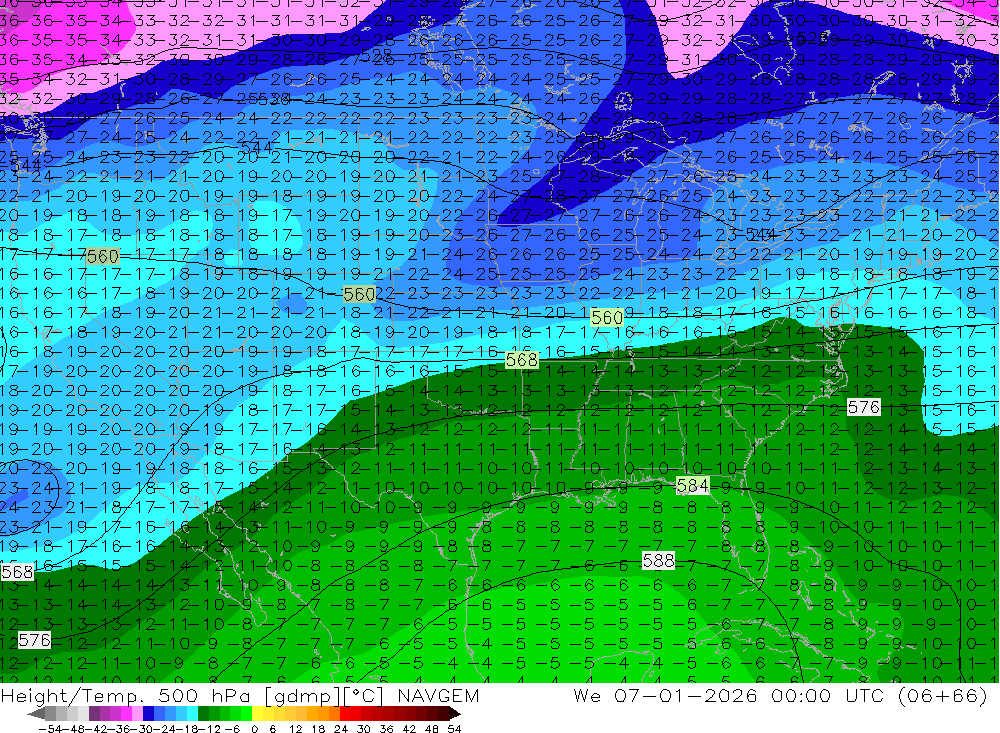Click the gray left arrow end of legend
The width and height of the screenshot is (1000, 733).
coord(36,713)
